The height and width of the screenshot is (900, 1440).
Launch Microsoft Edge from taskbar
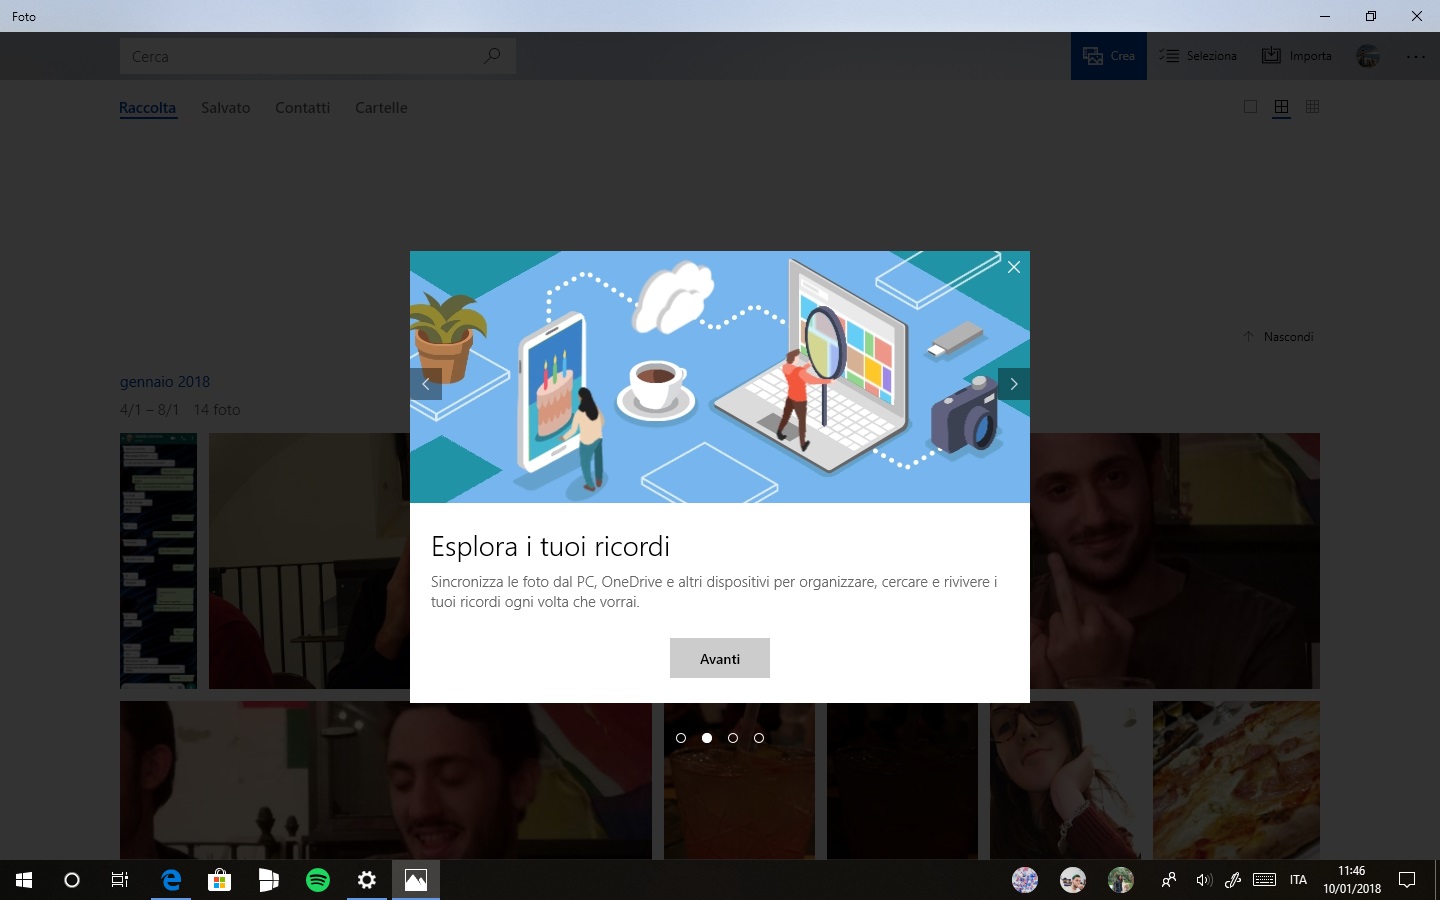point(171,880)
